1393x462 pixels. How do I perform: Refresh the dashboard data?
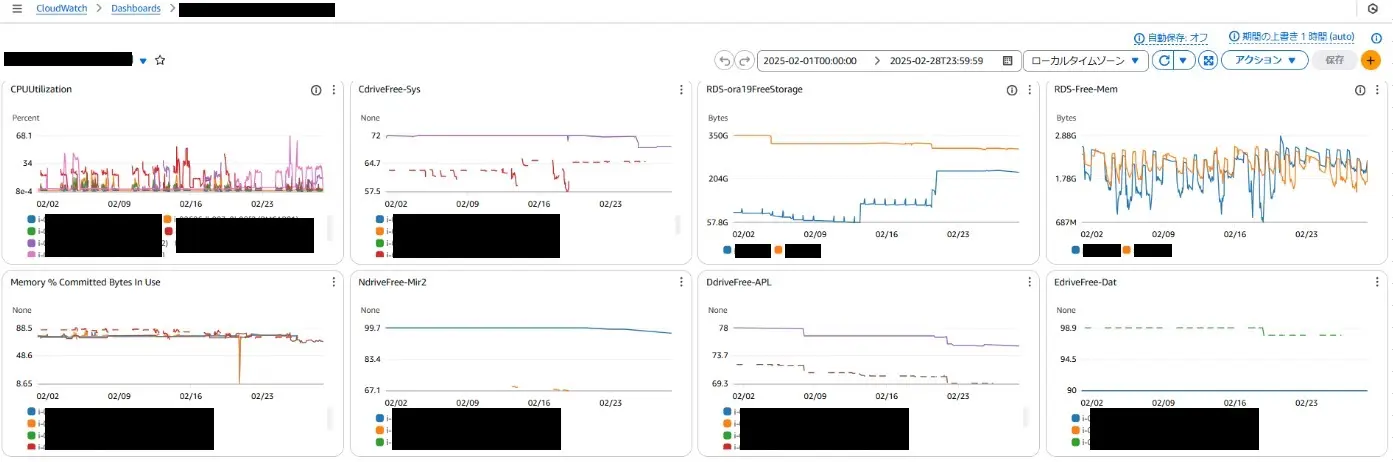(1163, 61)
